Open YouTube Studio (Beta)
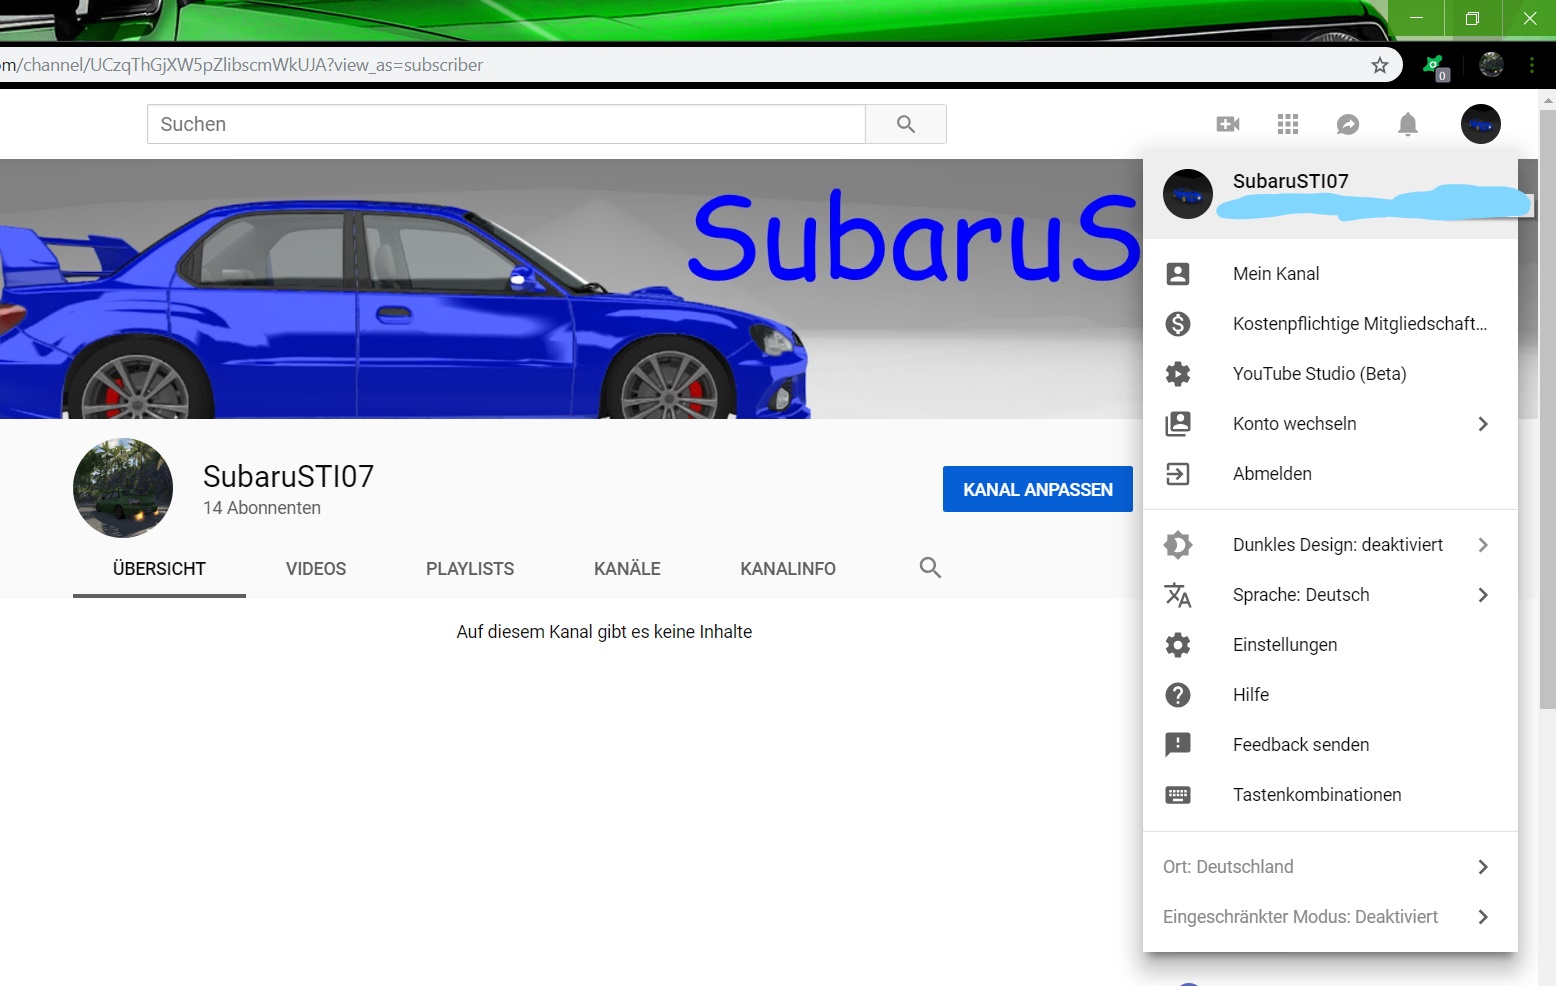Viewport: 1556px width, 986px height. coord(1330,374)
